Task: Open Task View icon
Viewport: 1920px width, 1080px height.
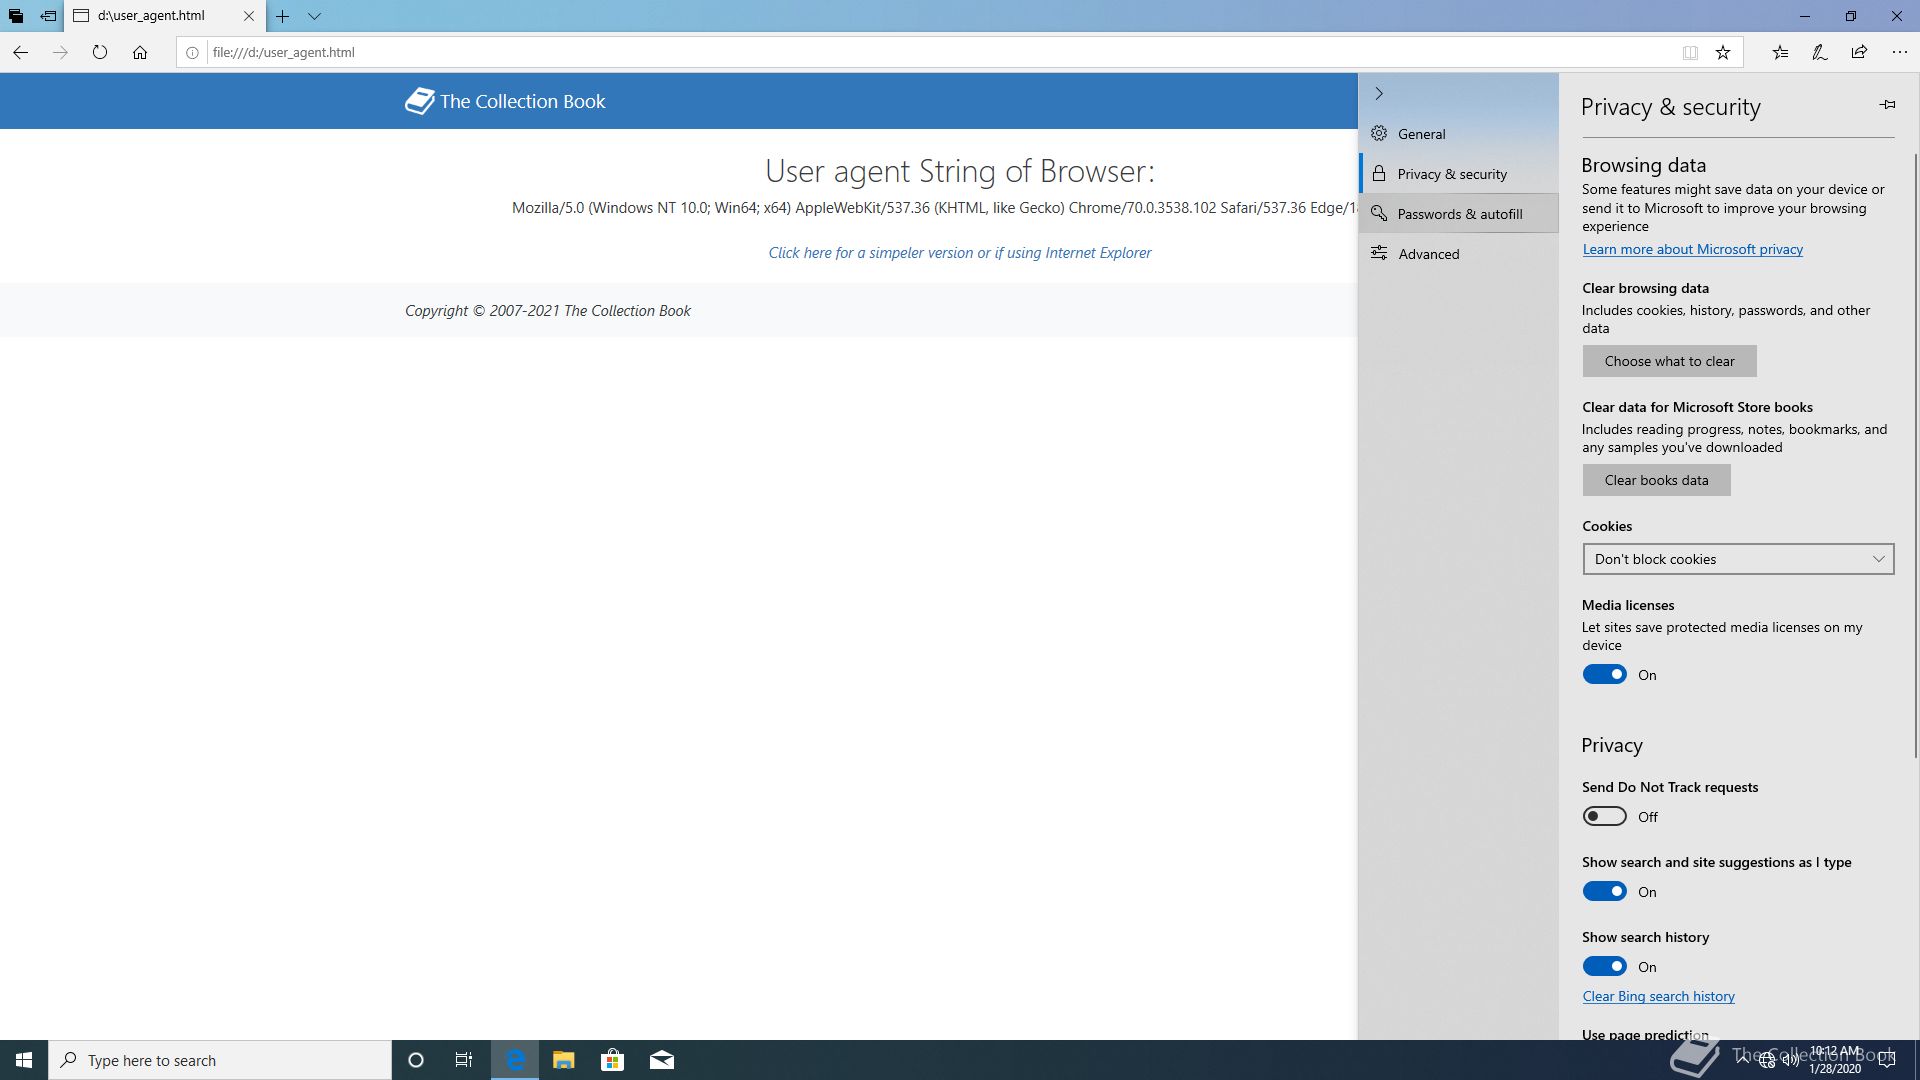Action: pos(464,1060)
